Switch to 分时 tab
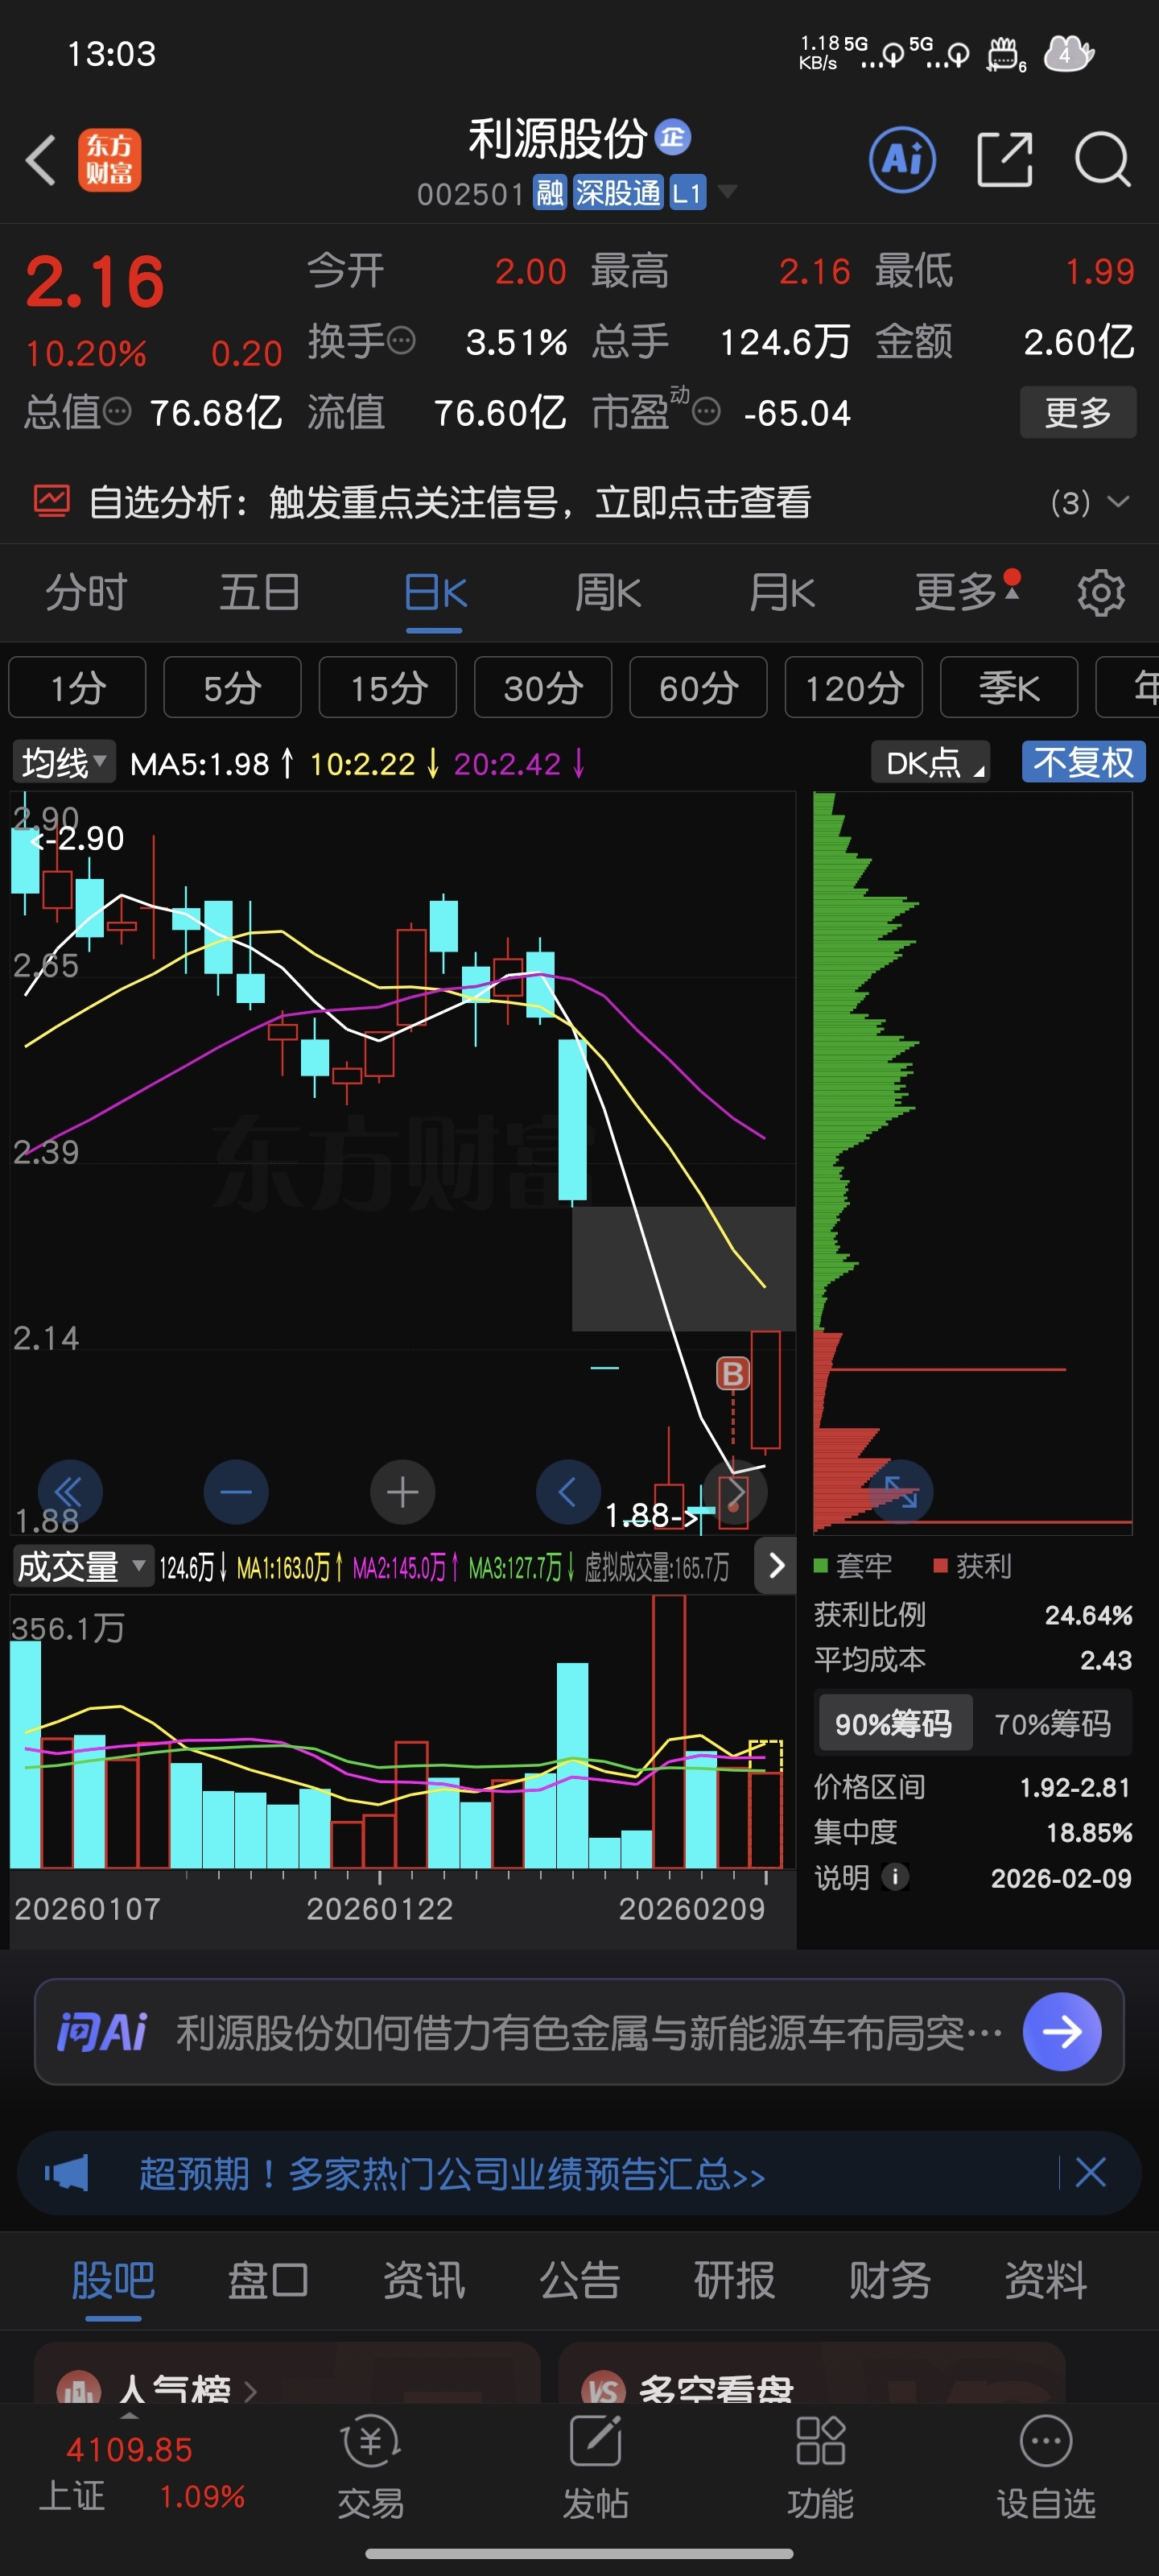The width and height of the screenshot is (1159, 2576). [86, 593]
